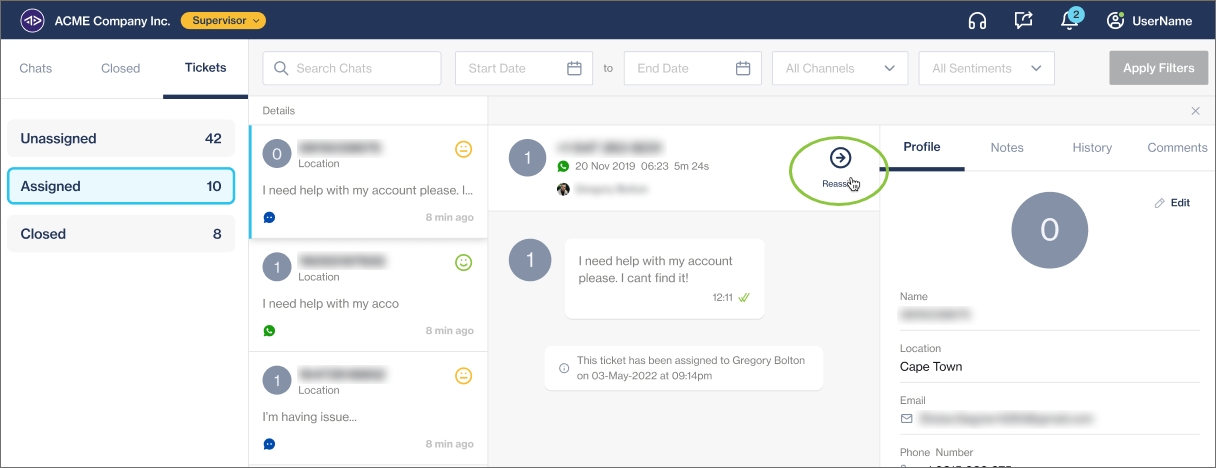Image resolution: width=1216 pixels, height=468 pixels.
Task: Click the Search Chats field
Action: click(x=352, y=69)
